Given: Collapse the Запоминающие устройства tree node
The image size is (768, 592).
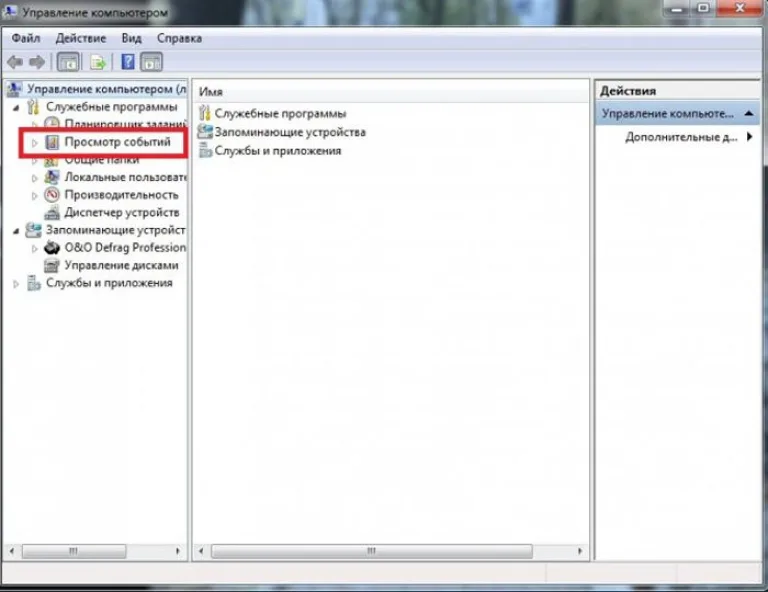Looking at the screenshot, I should (16, 231).
